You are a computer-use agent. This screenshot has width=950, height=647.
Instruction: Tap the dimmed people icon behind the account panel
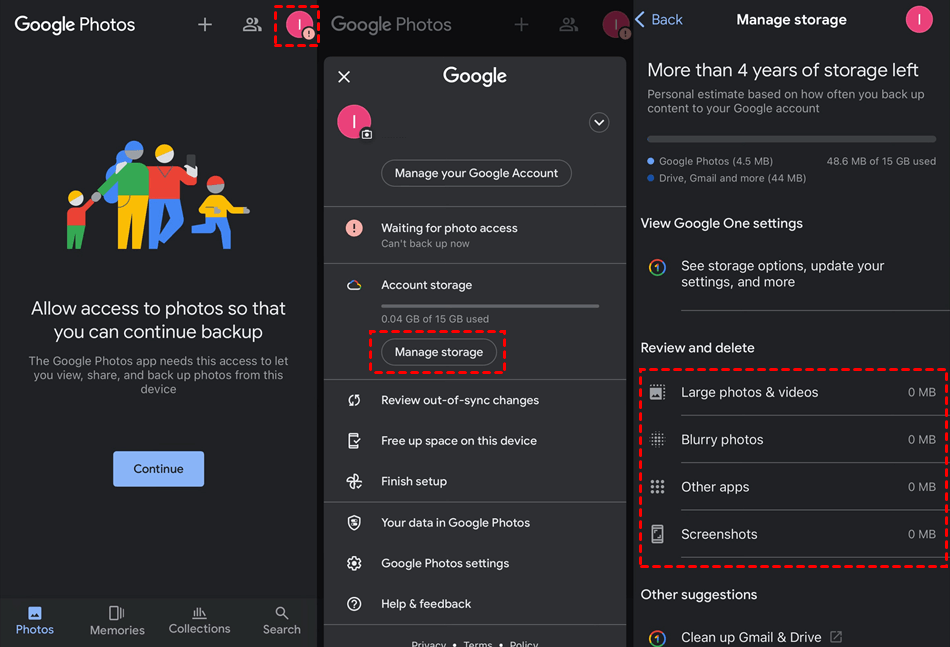[568, 24]
